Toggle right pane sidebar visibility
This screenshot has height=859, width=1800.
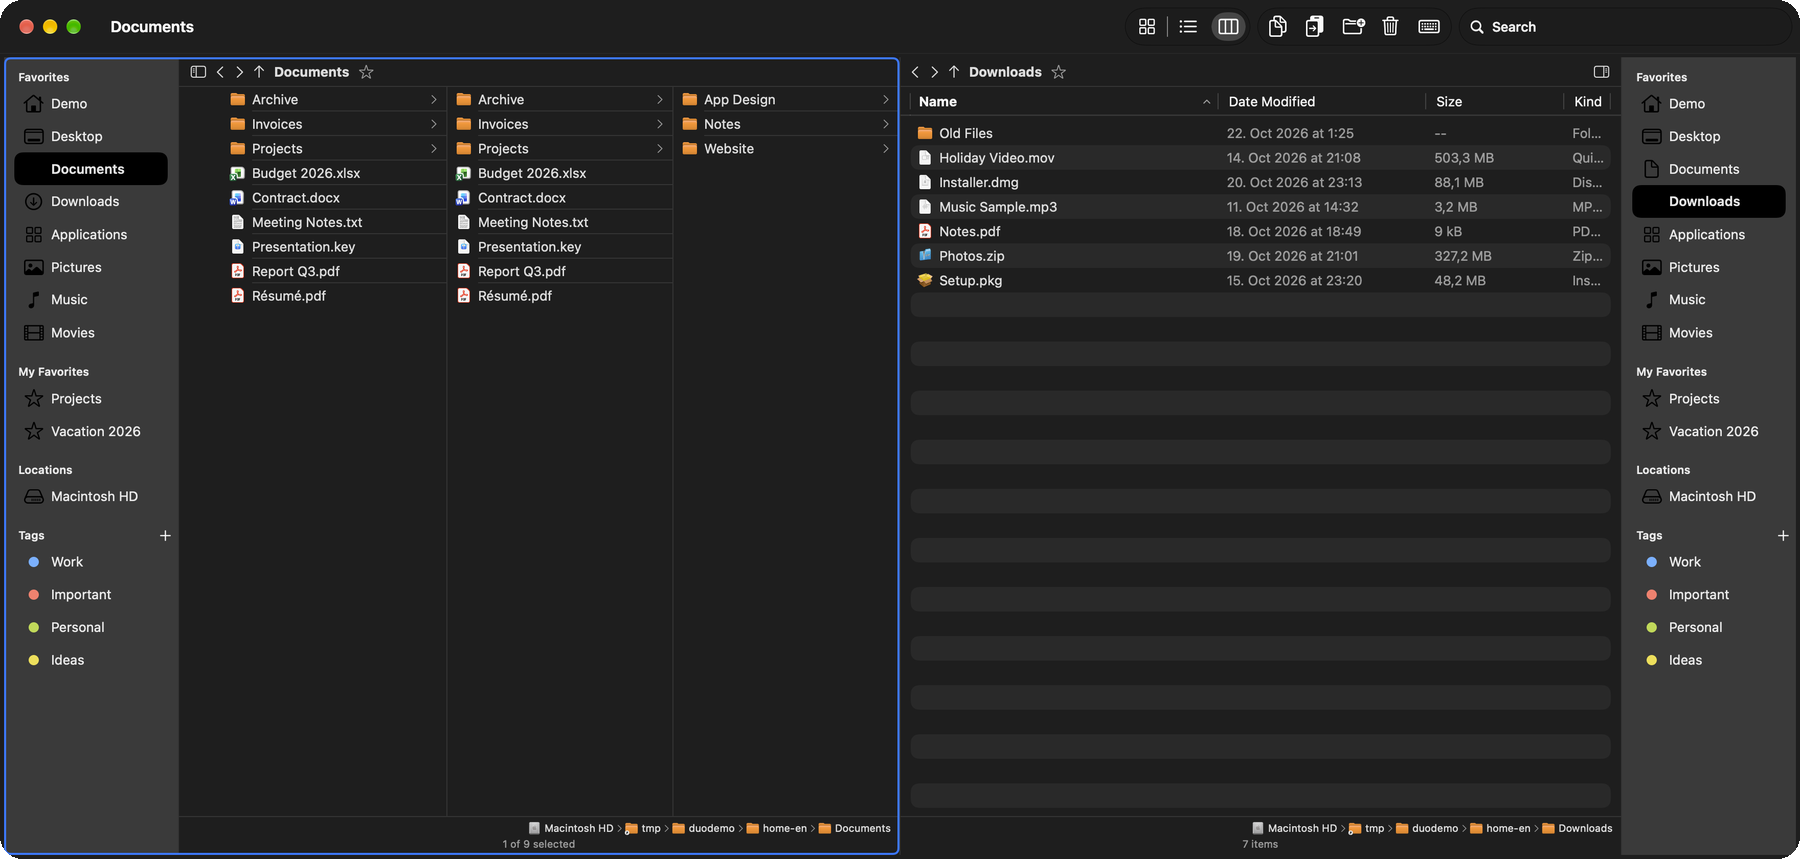pos(1601,72)
